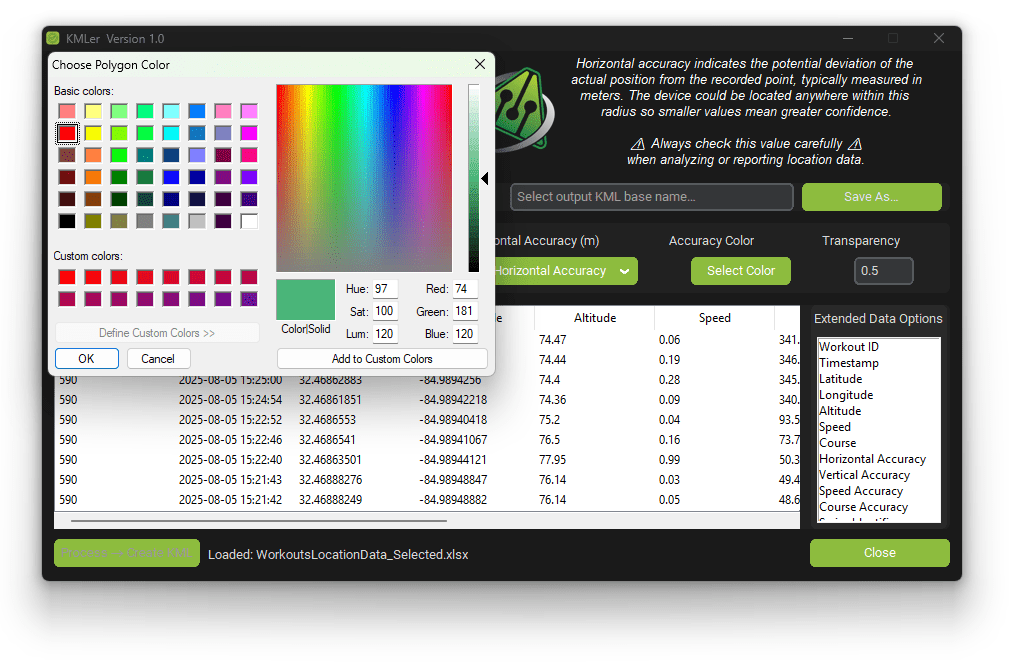Close the Choose Polygon Color dialog
The width and height of the screenshot is (1017, 670).
(480, 65)
